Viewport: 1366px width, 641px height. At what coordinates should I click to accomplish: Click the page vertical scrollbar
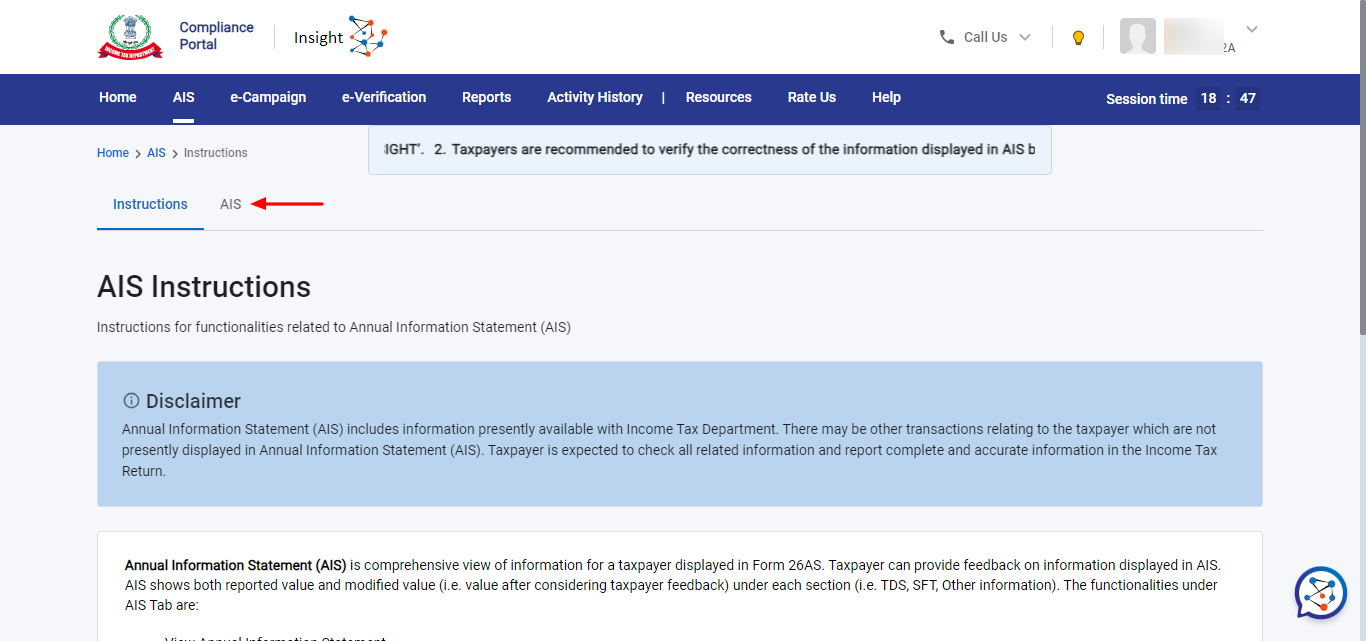1360,200
